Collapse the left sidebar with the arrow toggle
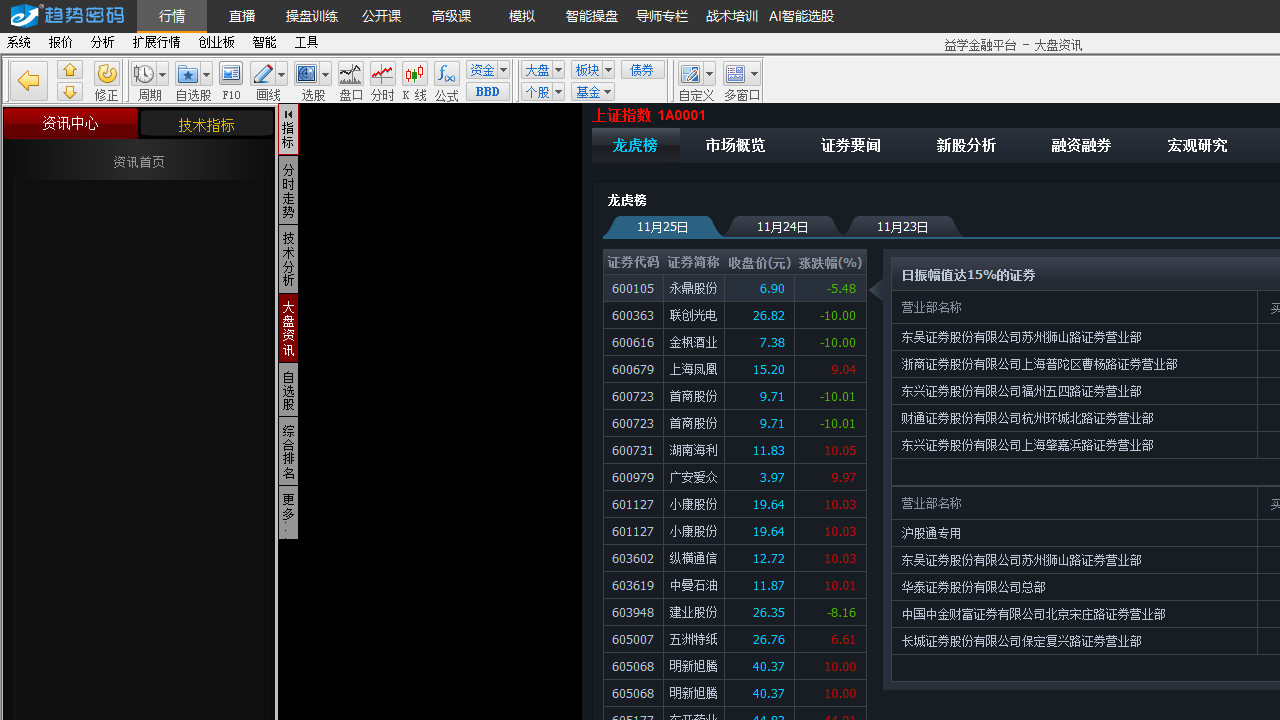 [x=288, y=114]
